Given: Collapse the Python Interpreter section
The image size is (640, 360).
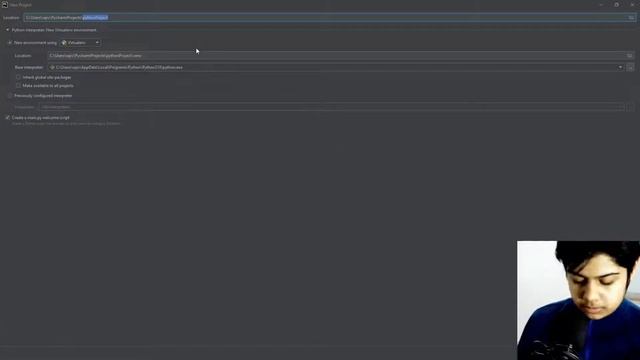Looking at the screenshot, I should [x=7, y=30].
